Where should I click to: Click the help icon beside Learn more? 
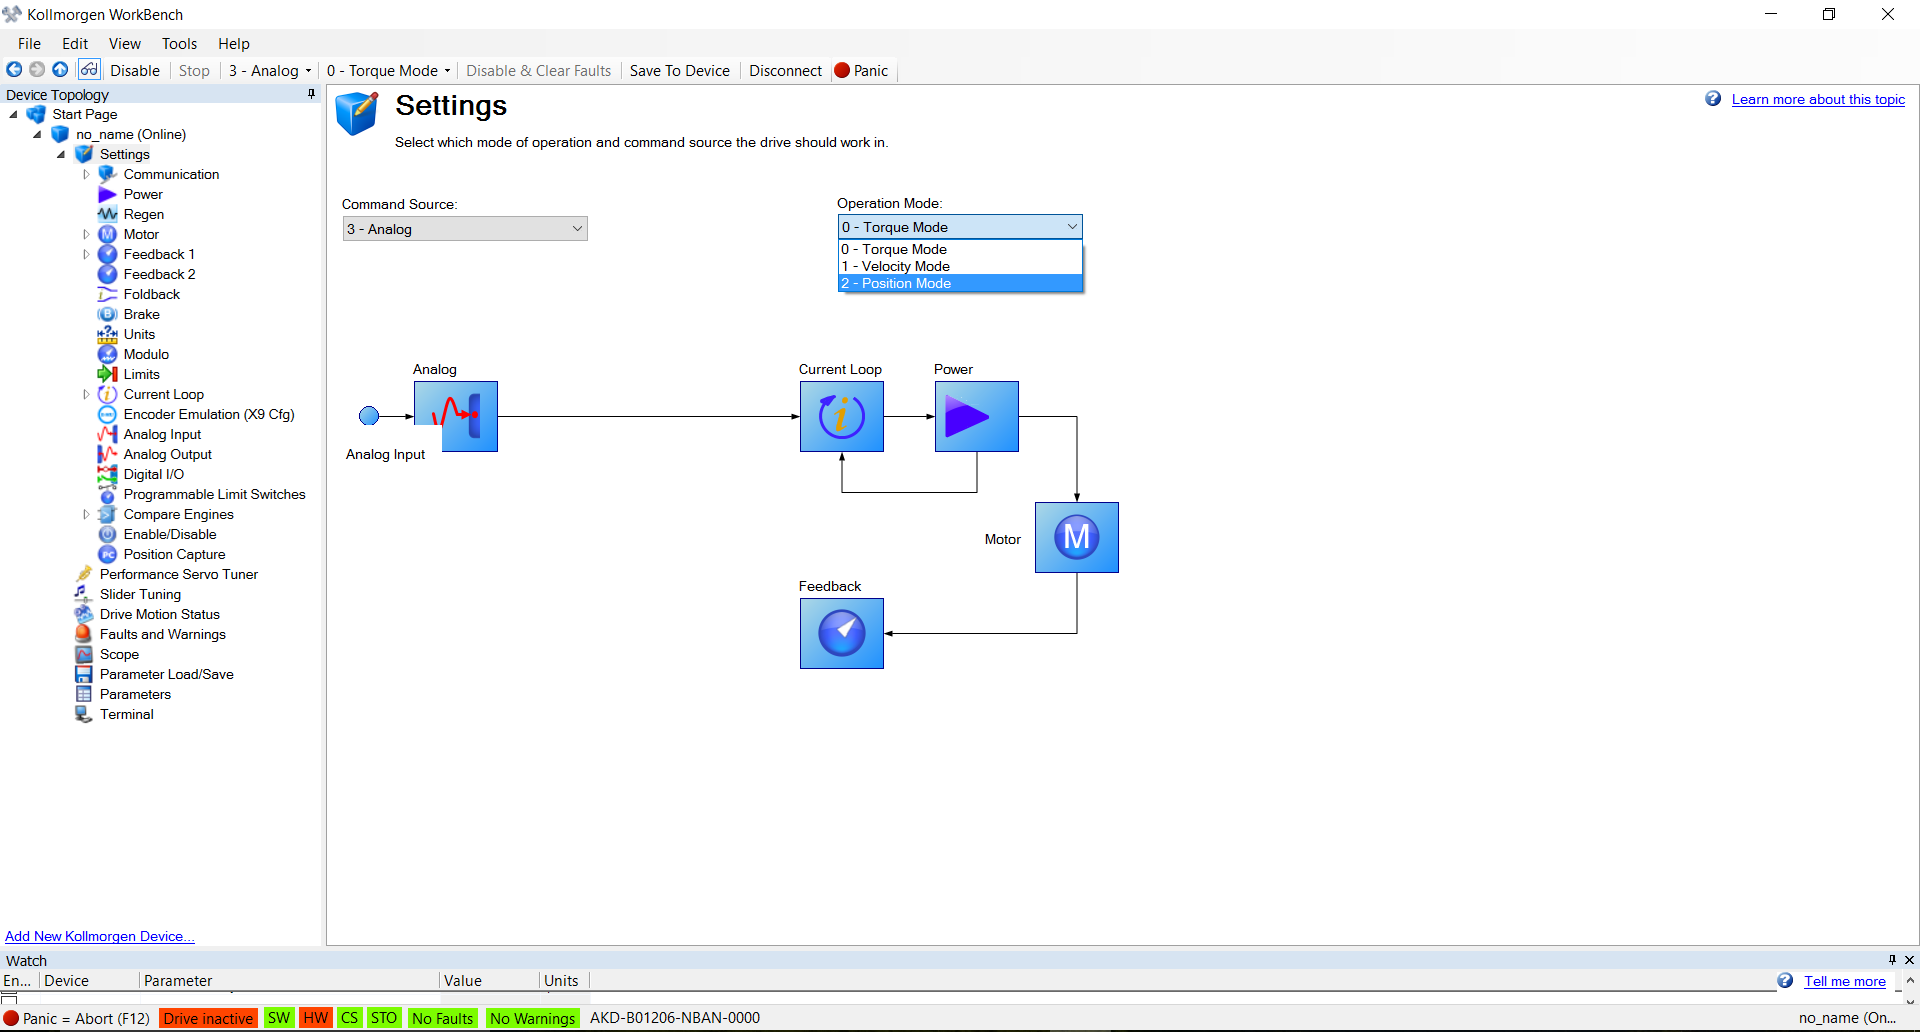tap(1713, 99)
